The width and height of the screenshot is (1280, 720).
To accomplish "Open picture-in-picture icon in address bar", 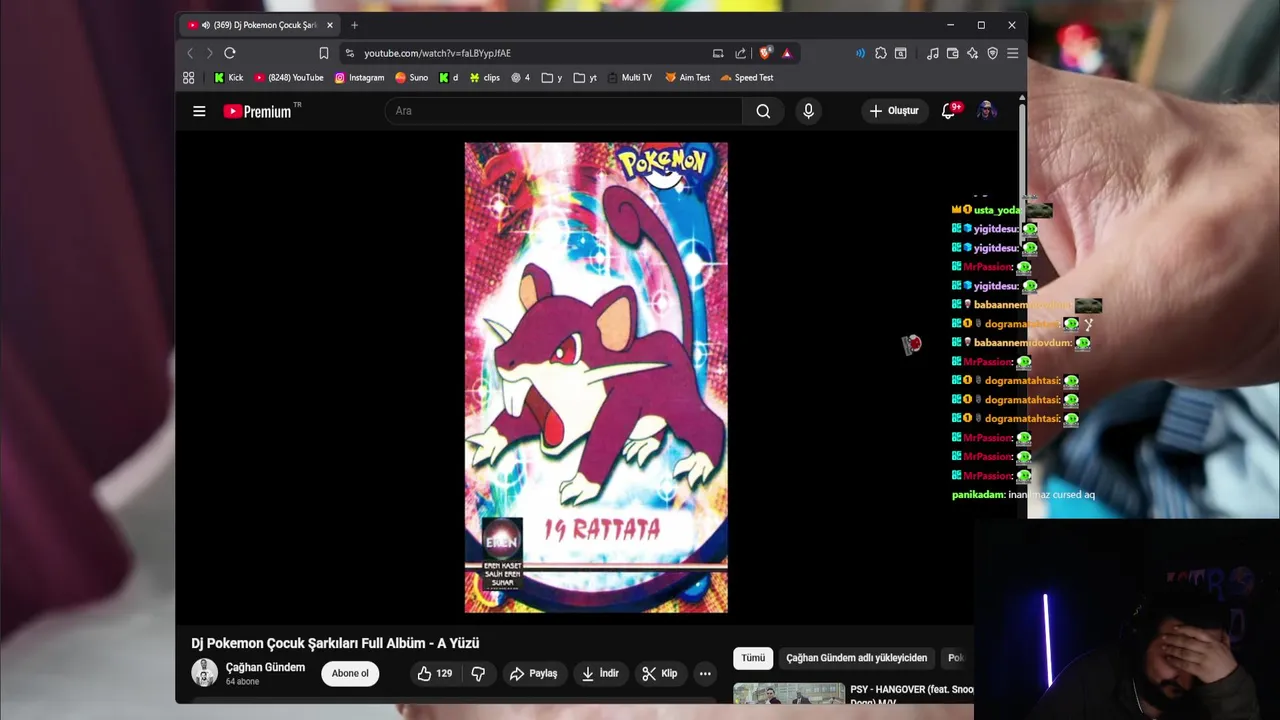I will [718, 53].
